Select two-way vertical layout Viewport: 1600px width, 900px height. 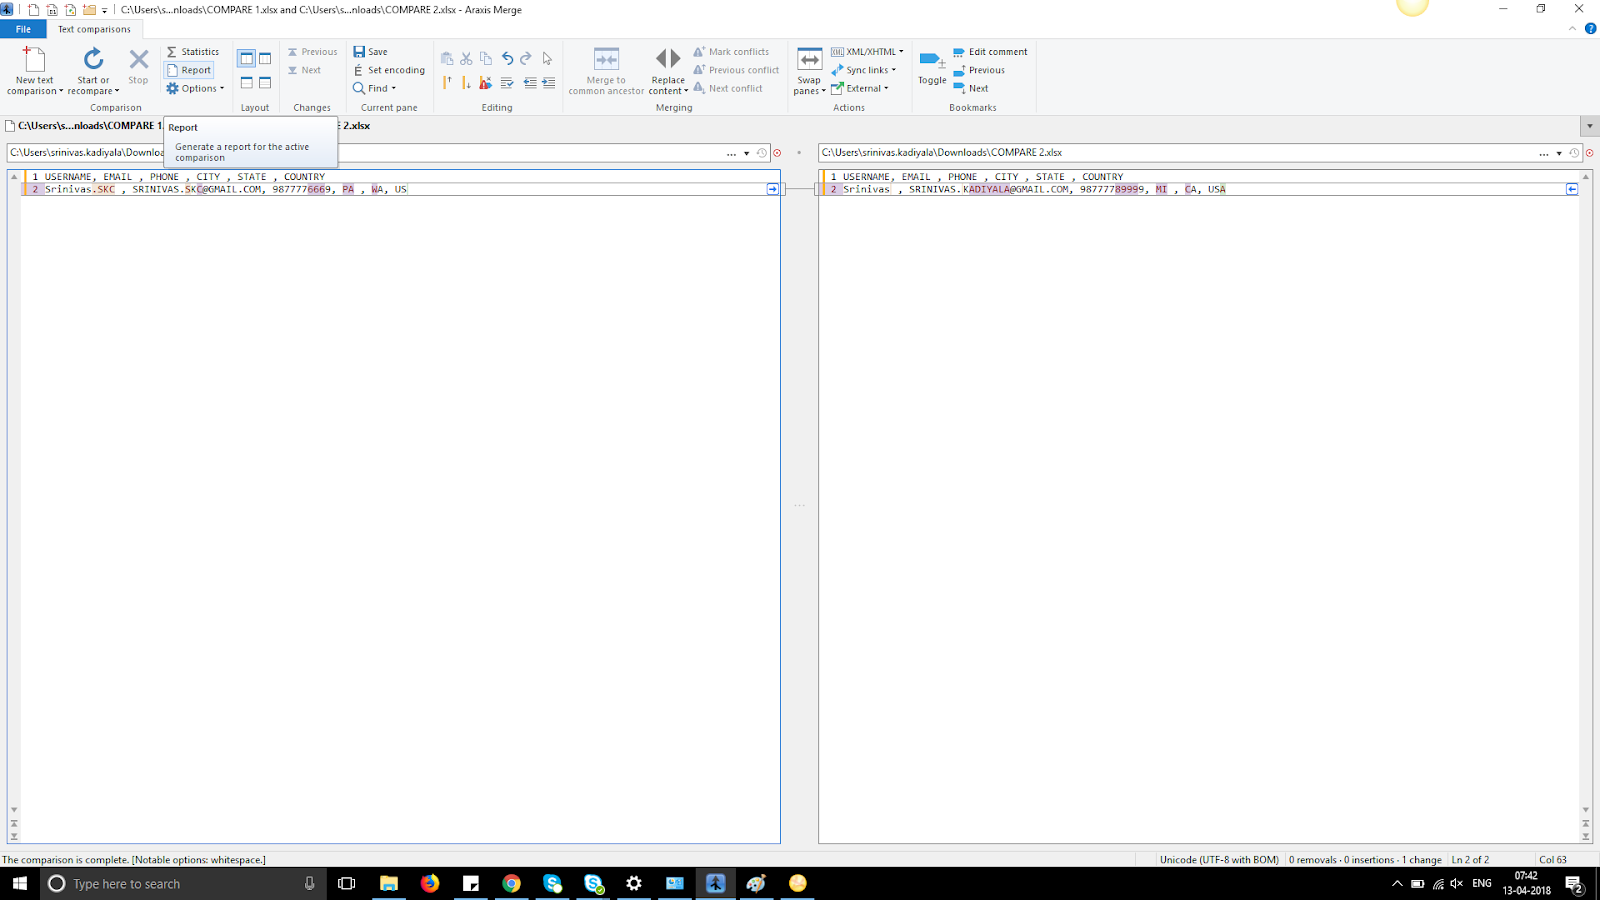pos(246,58)
